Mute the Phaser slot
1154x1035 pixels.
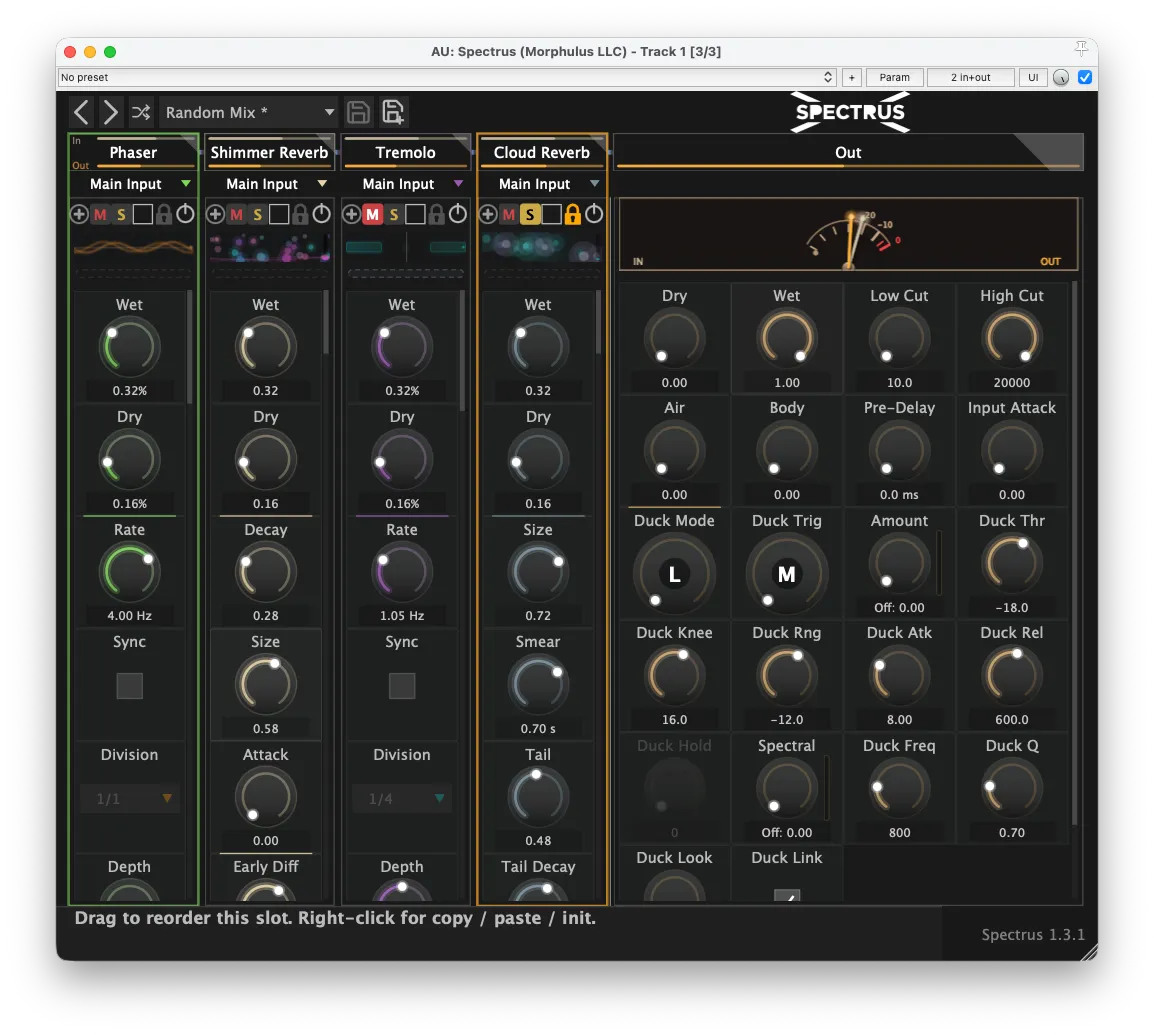(100, 214)
